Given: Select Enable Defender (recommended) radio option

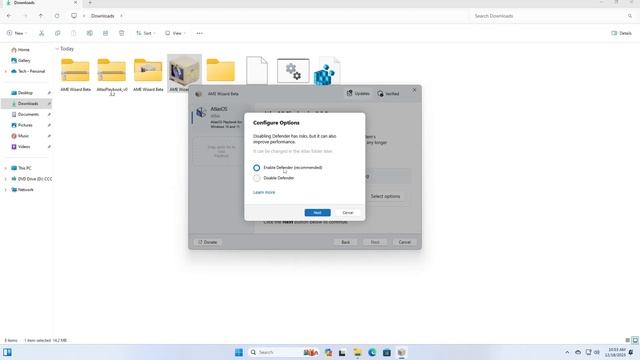Looking at the screenshot, I should point(256,168).
